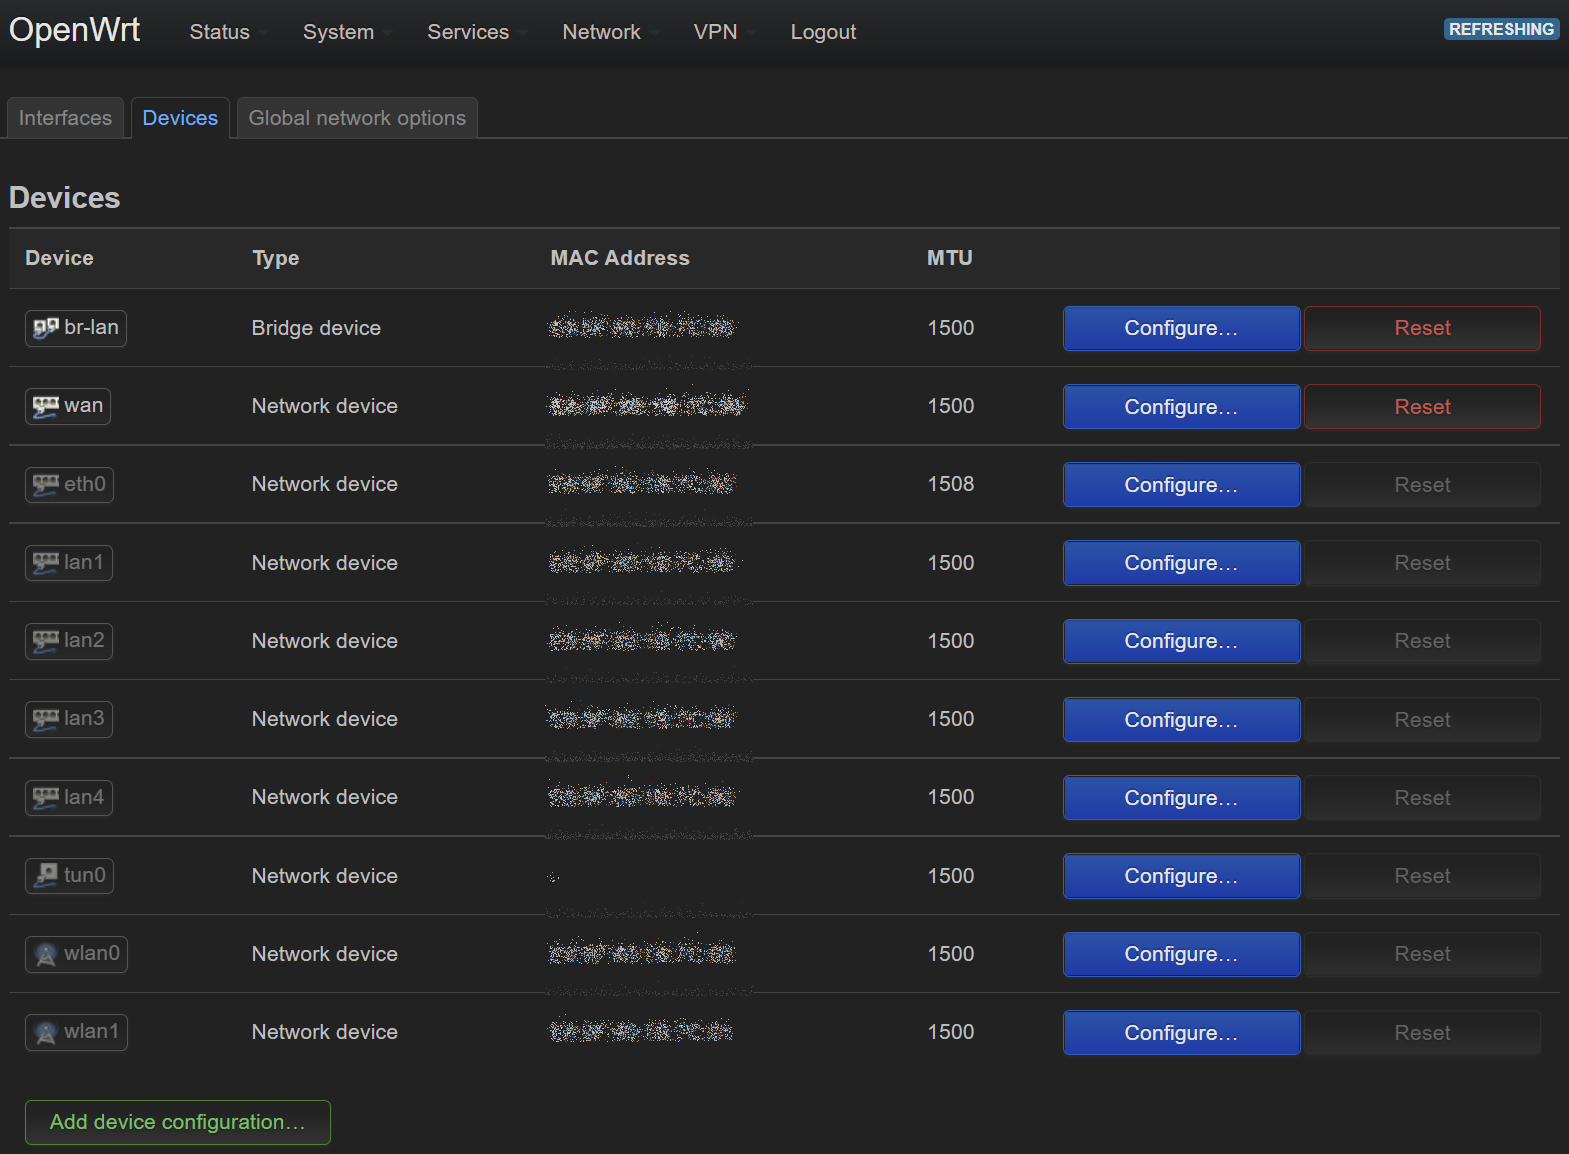This screenshot has height=1154, width=1569.
Task: Open the Global network options tab
Action: point(357,118)
